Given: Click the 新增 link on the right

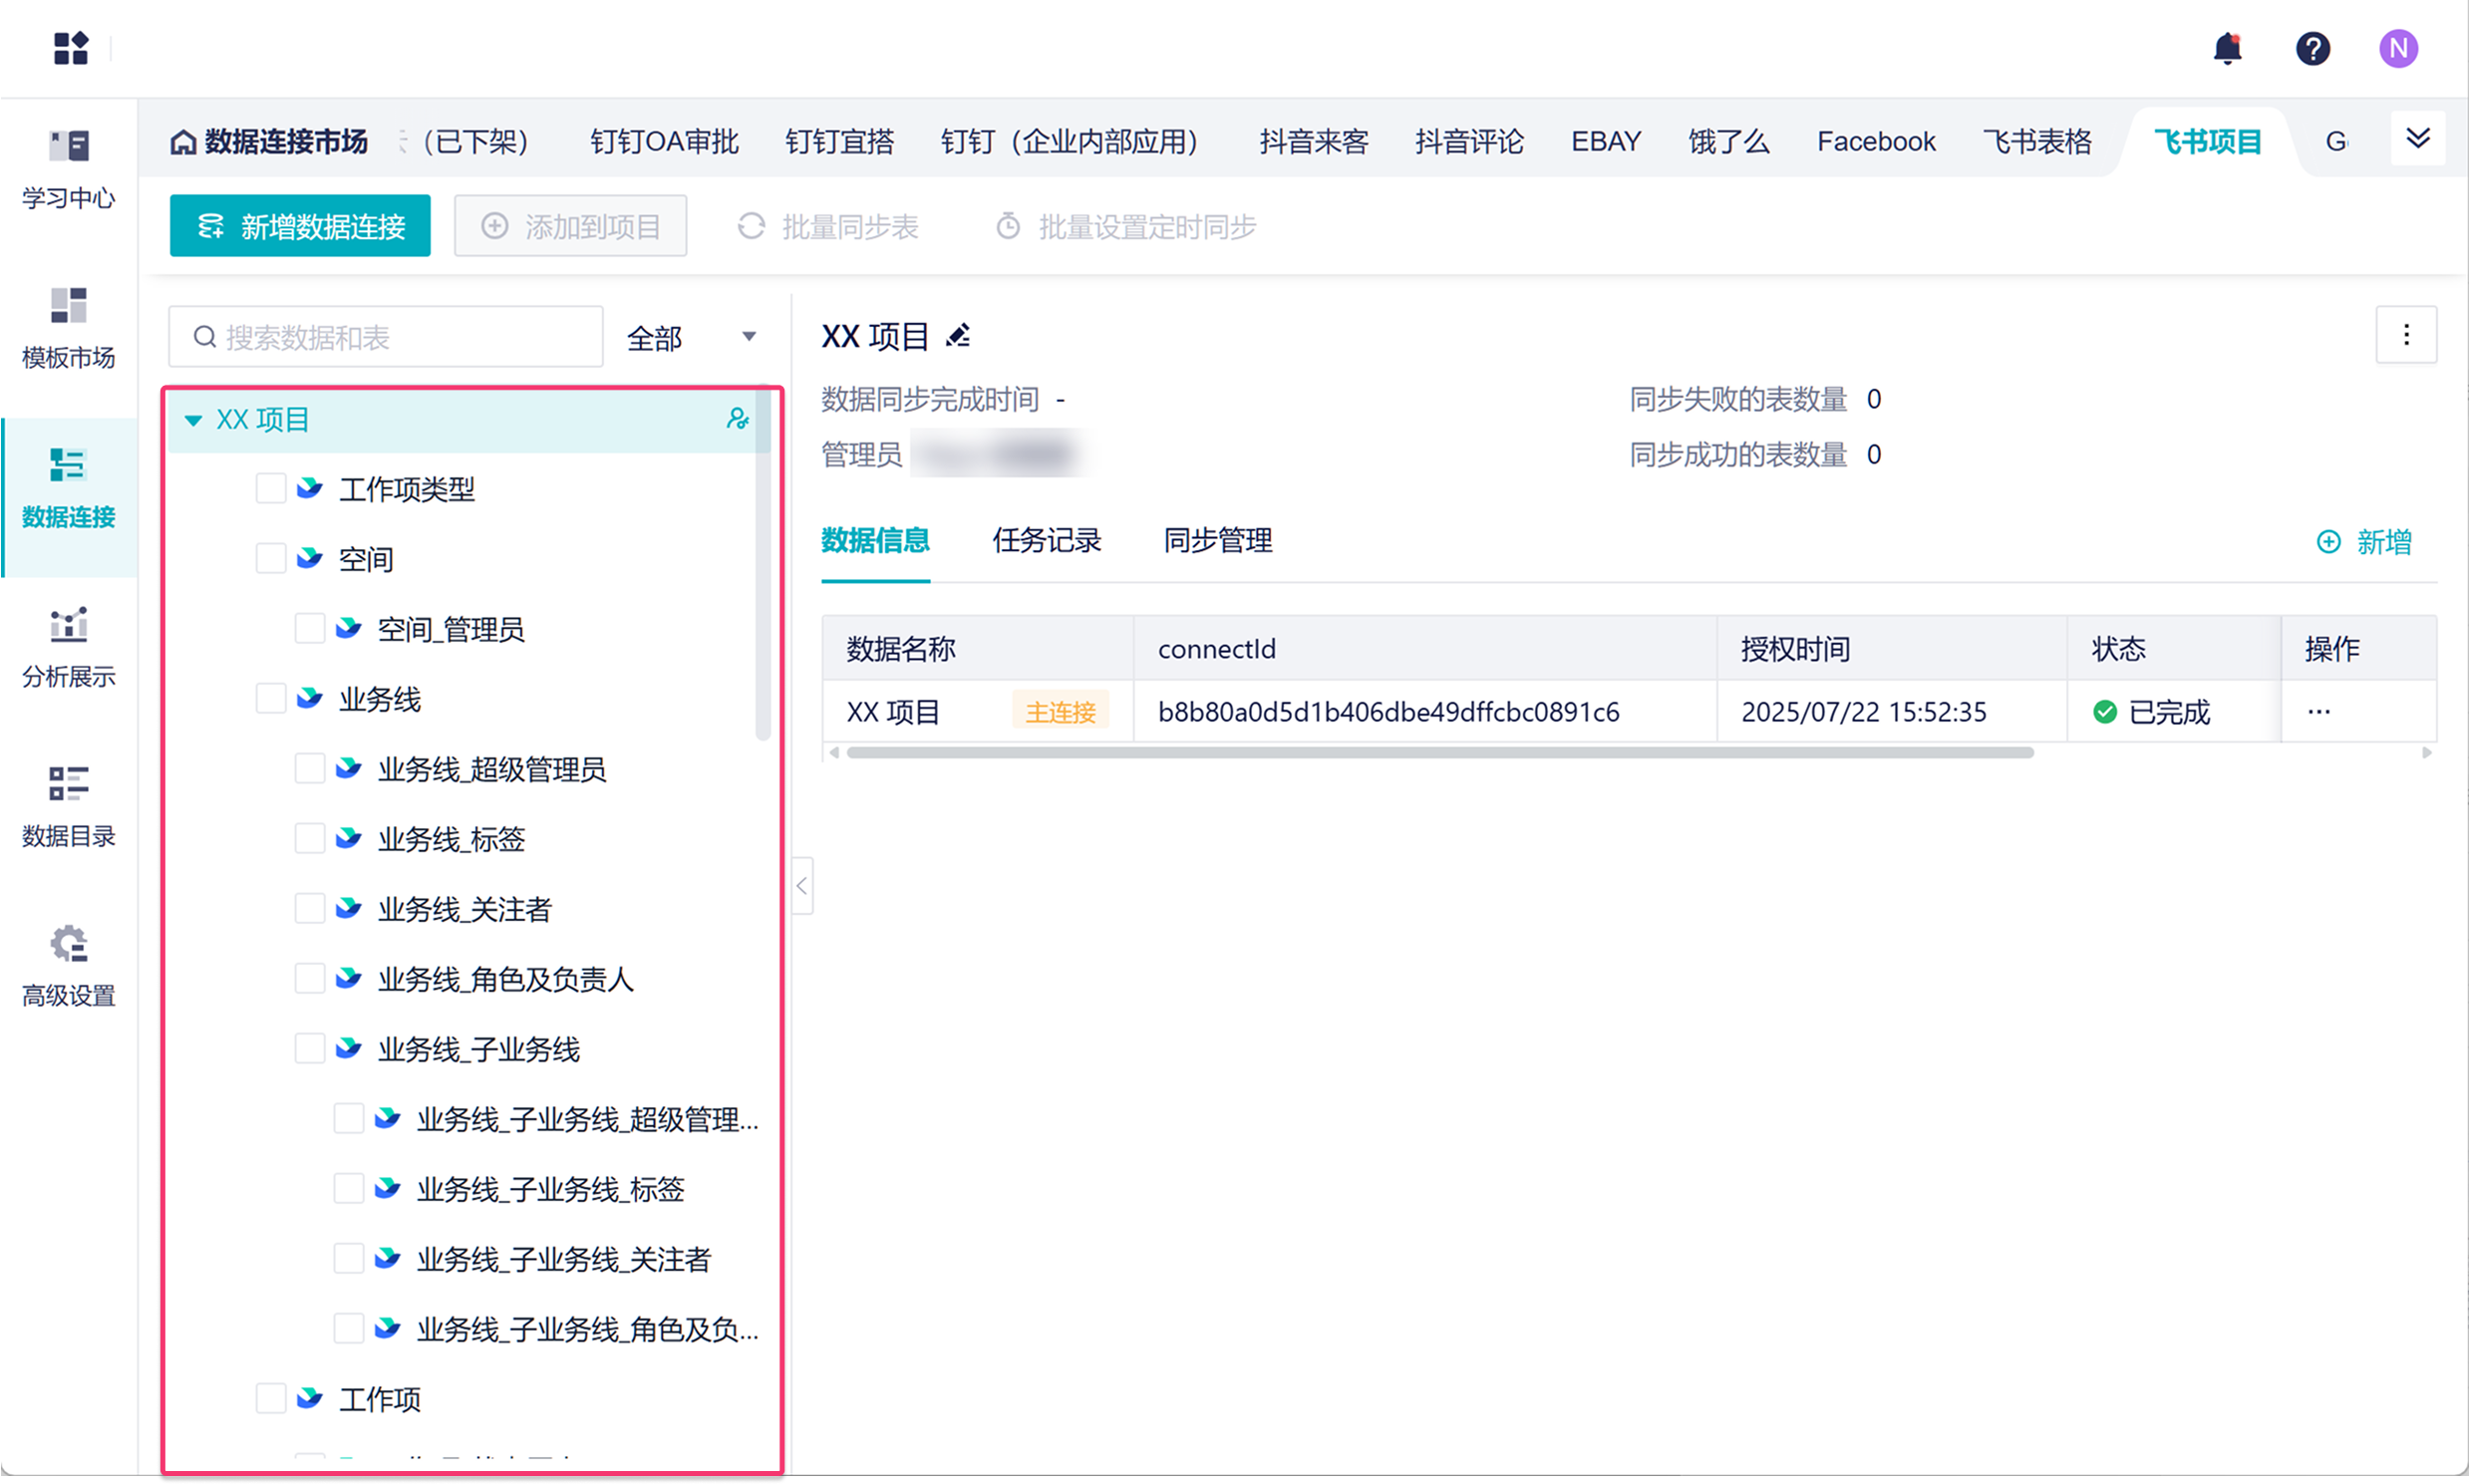Looking at the screenshot, I should point(2365,542).
